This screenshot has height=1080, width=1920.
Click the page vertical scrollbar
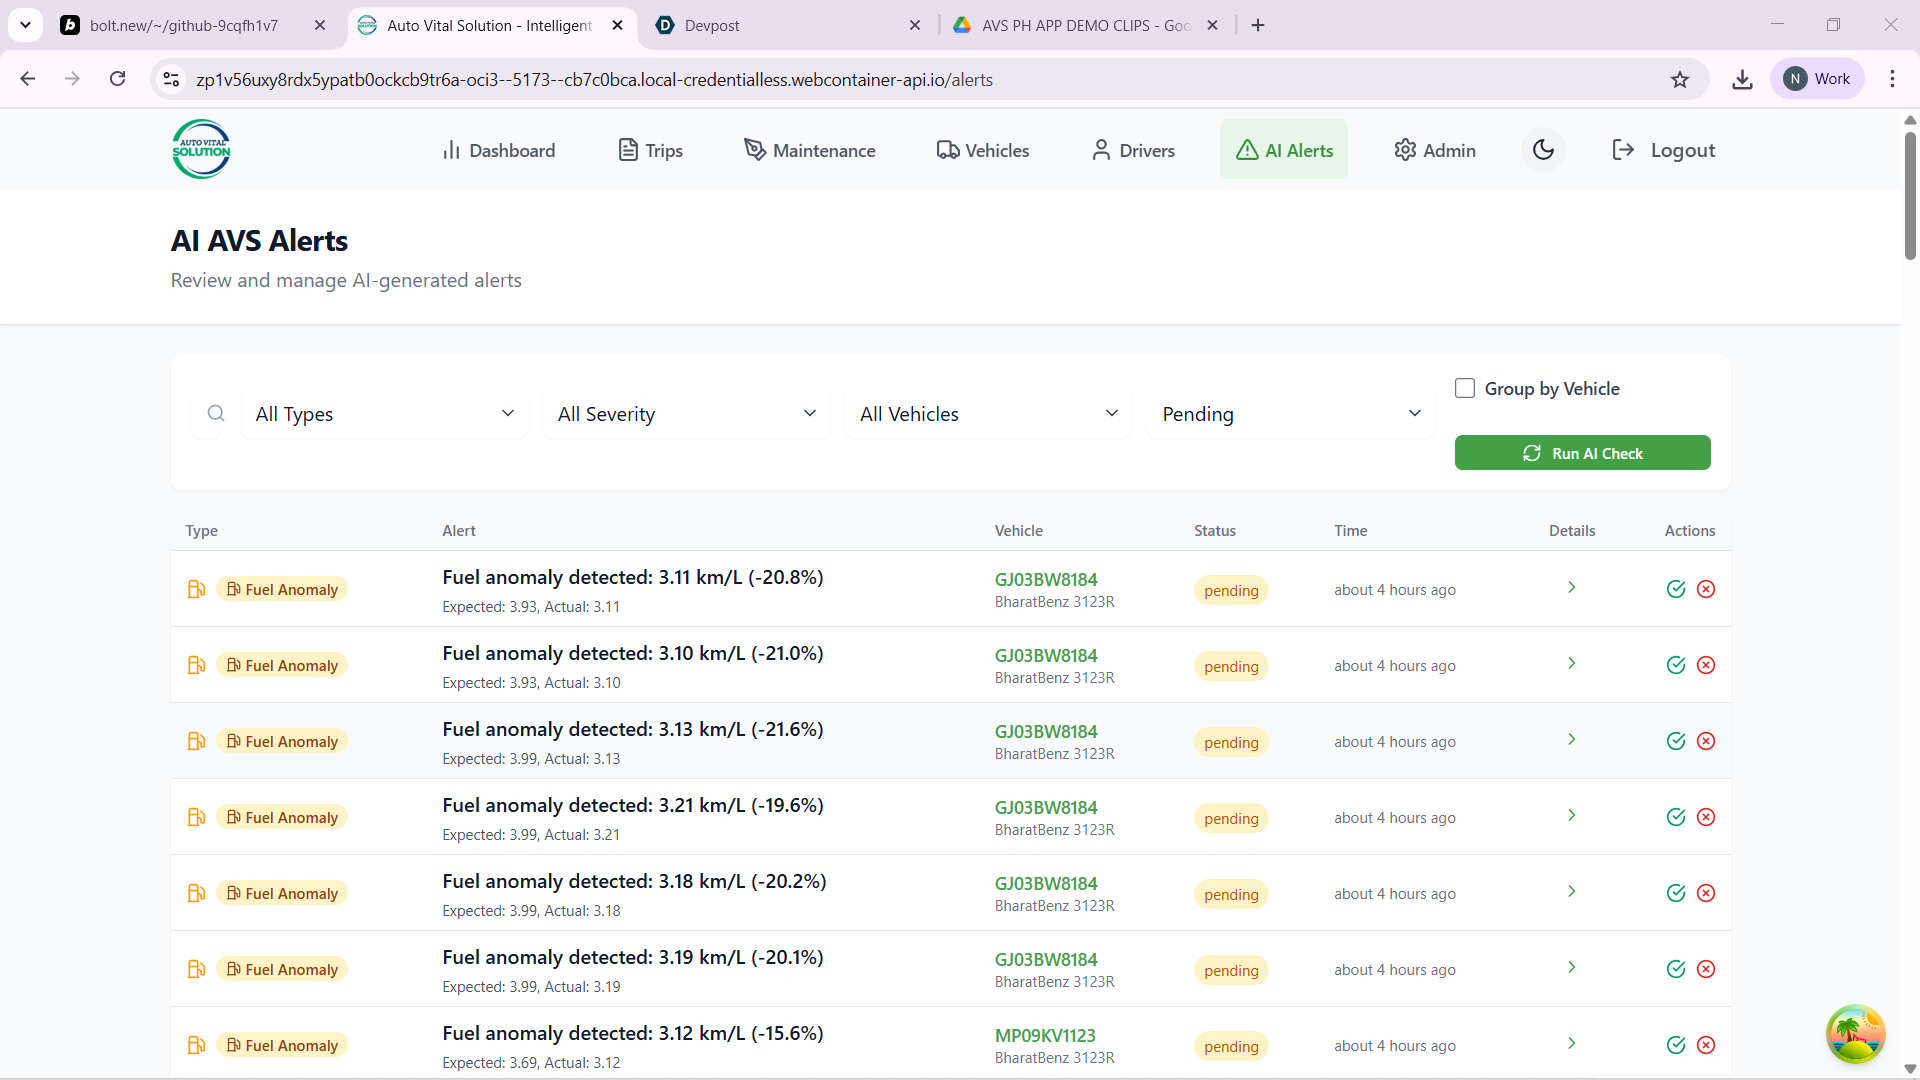pos(1910,195)
